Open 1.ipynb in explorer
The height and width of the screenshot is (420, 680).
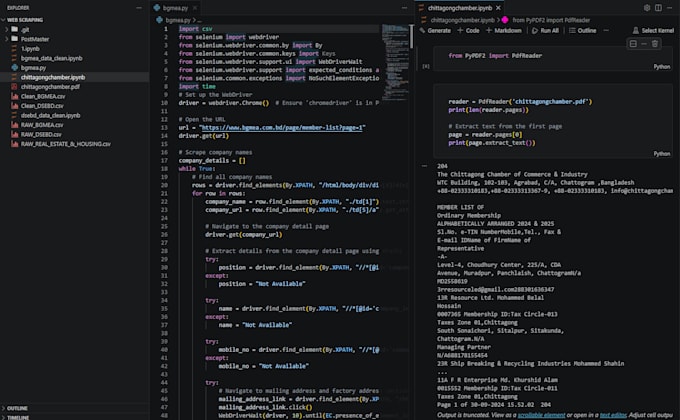[x=30, y=49]
